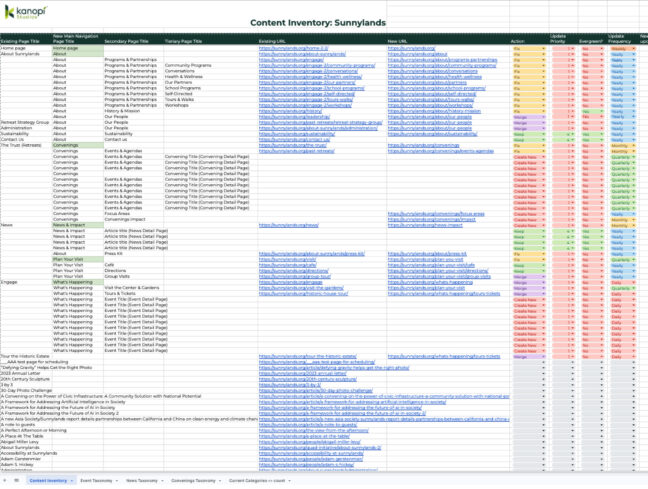Select the A Place At The Table cell
Screen dimensions: 648x489
pyautogui.click(x=26, y=436)
